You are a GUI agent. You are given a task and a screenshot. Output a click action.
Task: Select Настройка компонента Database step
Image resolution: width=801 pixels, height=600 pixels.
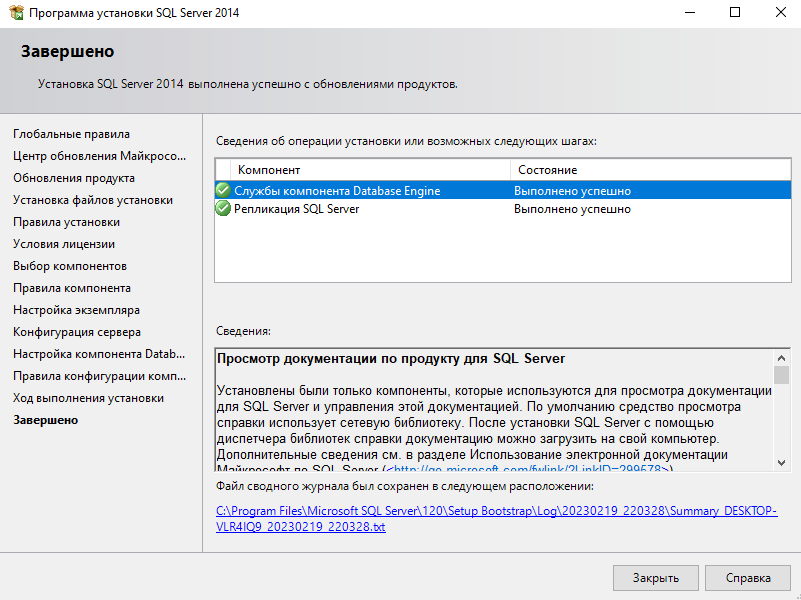(99, 353)
